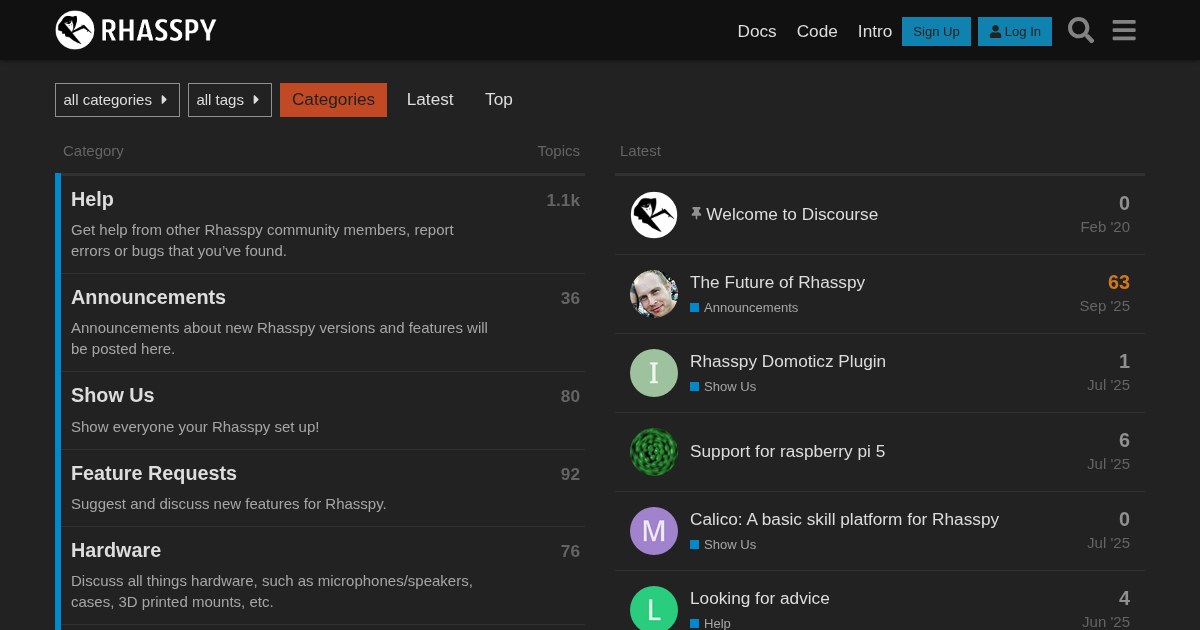Click the Topics column header
Viewport: 1200px width, 630px height.
(558, 151)
